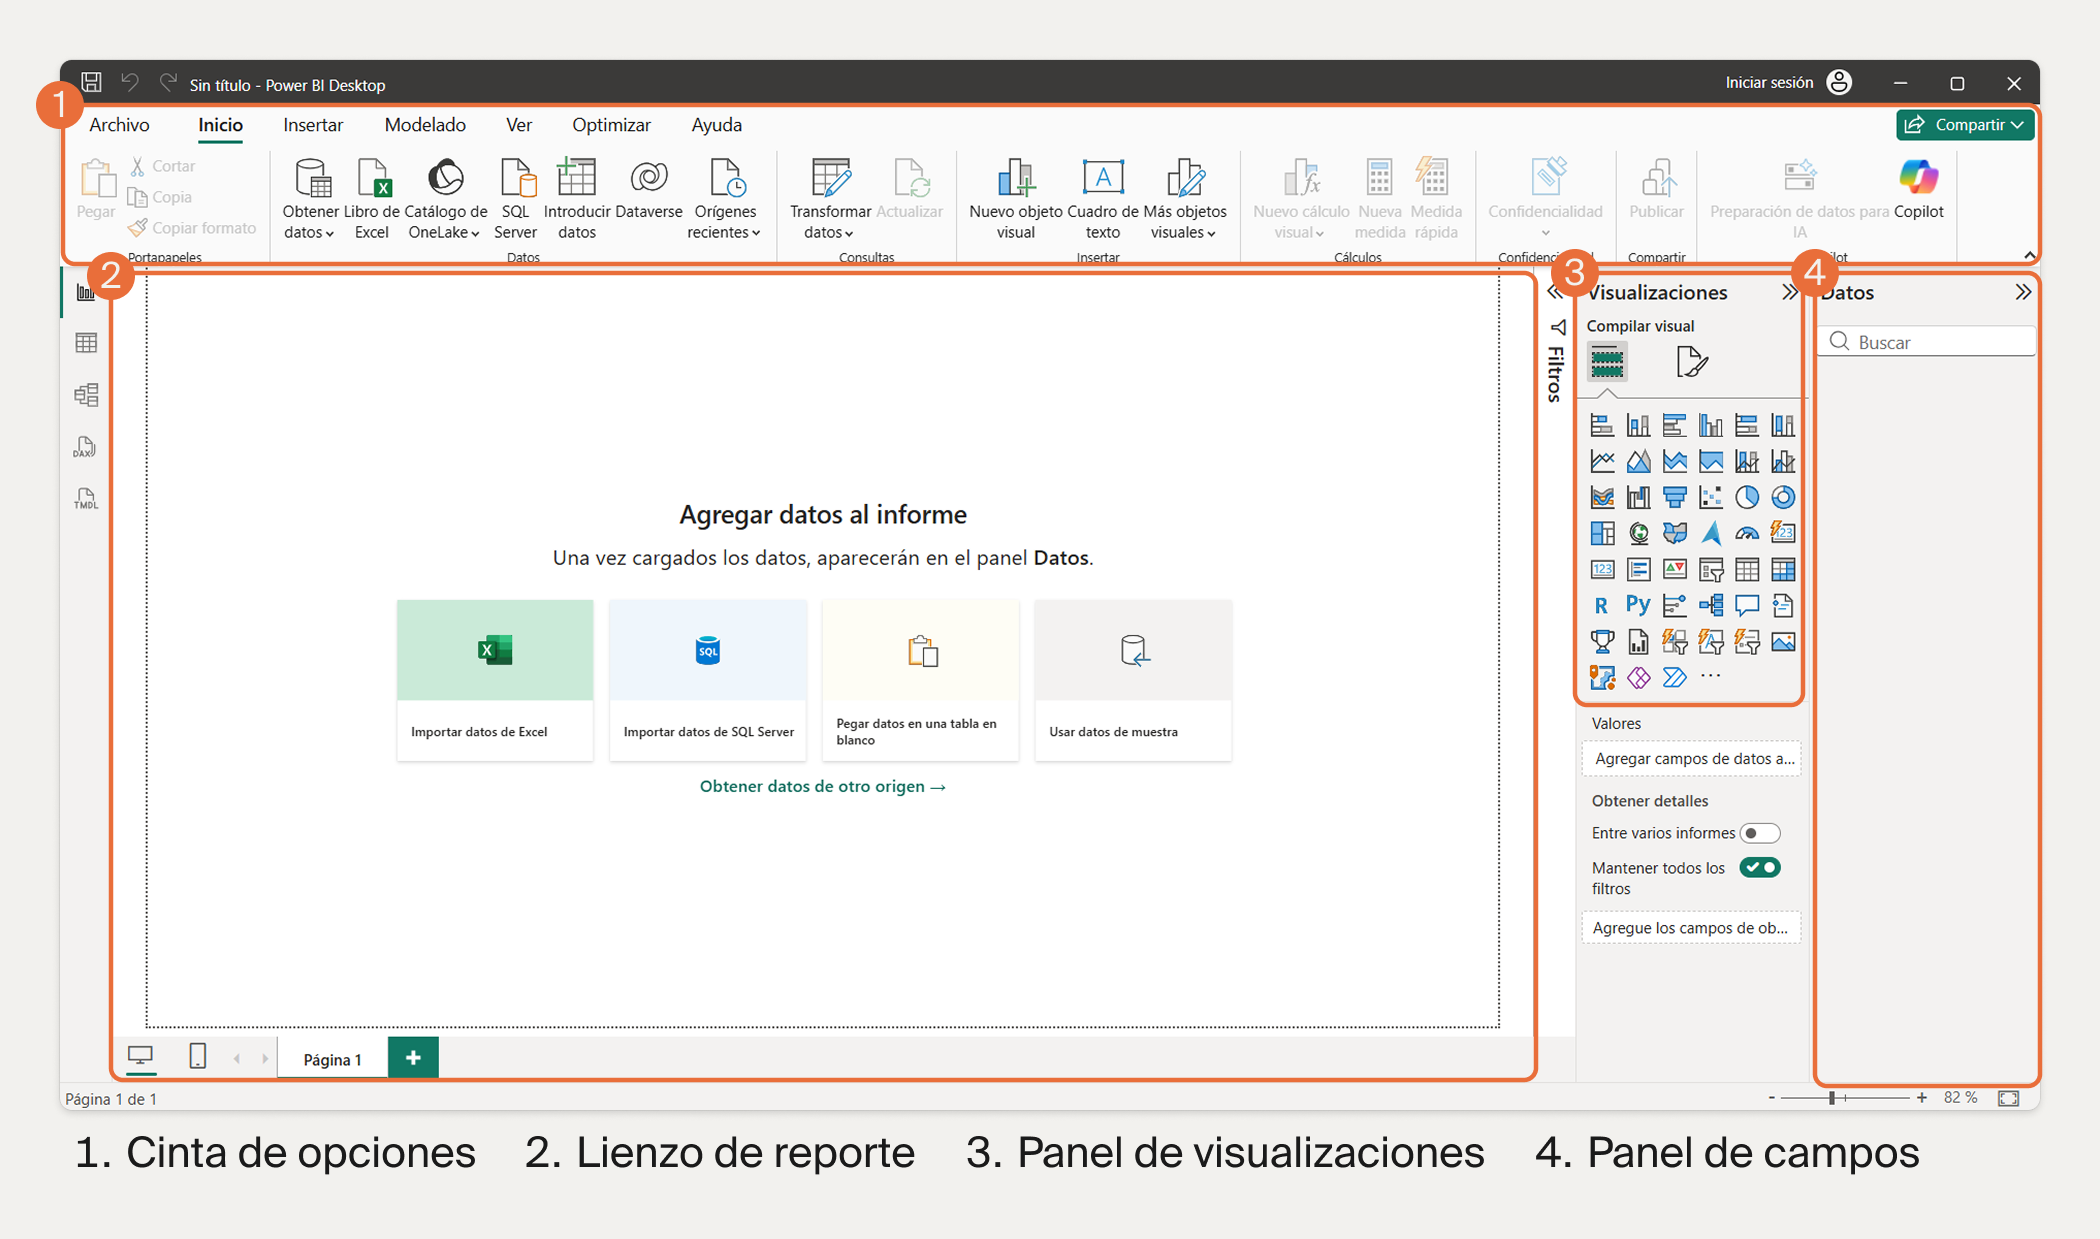
Task: Click Obtener datos de otro origen link
Action: pyautogui.click(x=822, y=786)
